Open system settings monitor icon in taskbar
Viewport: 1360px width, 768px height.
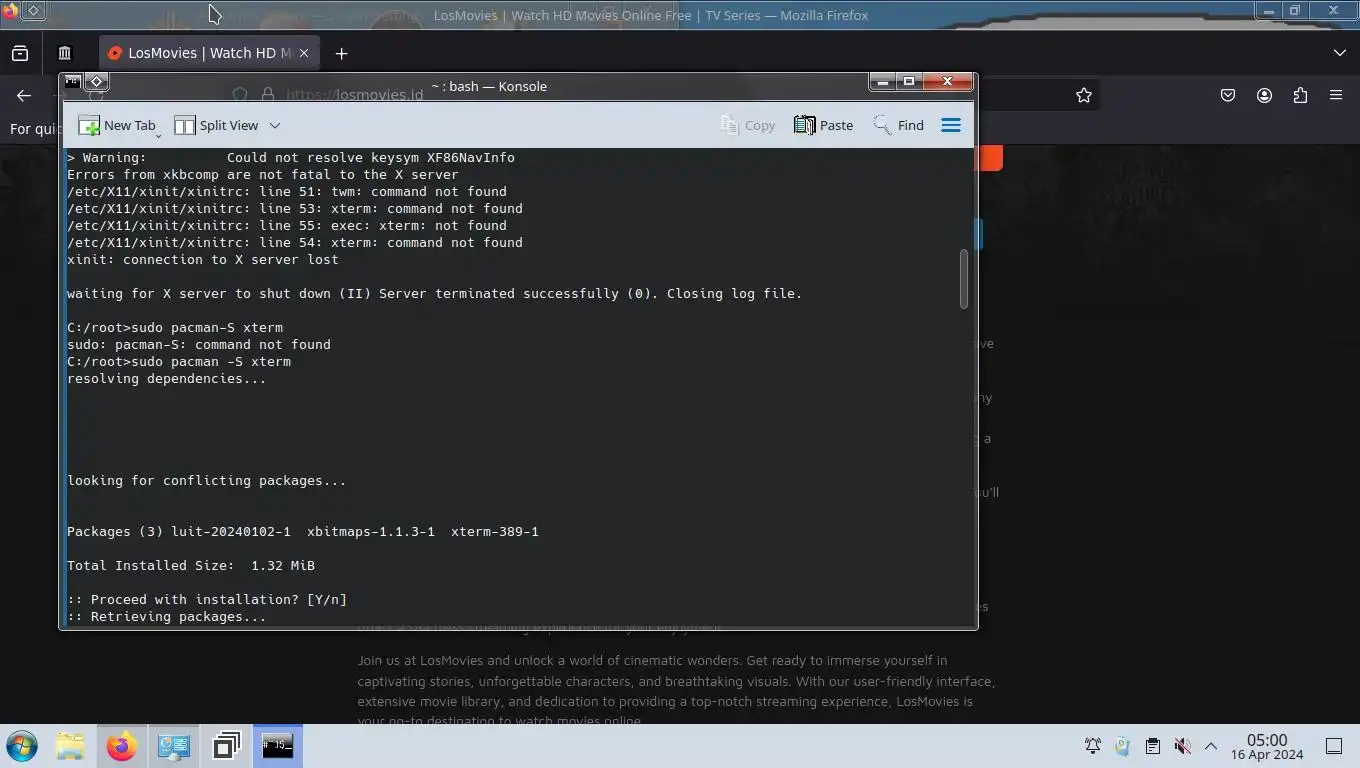174,746
